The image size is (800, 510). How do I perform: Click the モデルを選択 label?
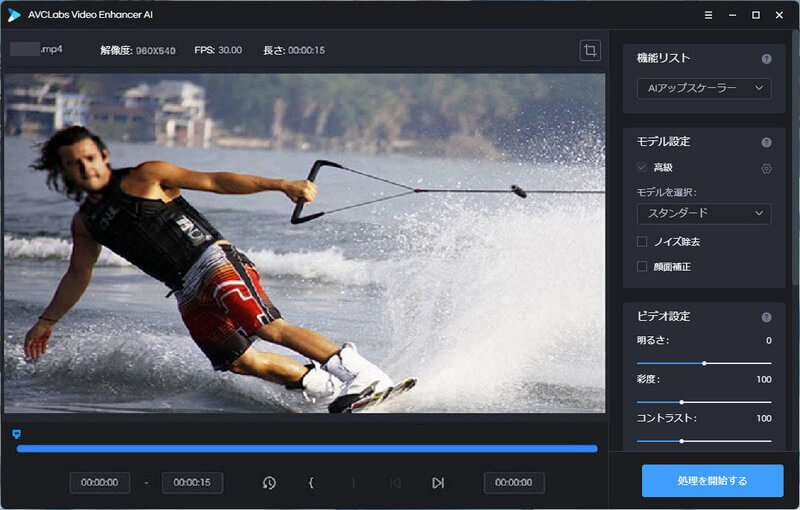pyautogui.click(x=666, y=192)
